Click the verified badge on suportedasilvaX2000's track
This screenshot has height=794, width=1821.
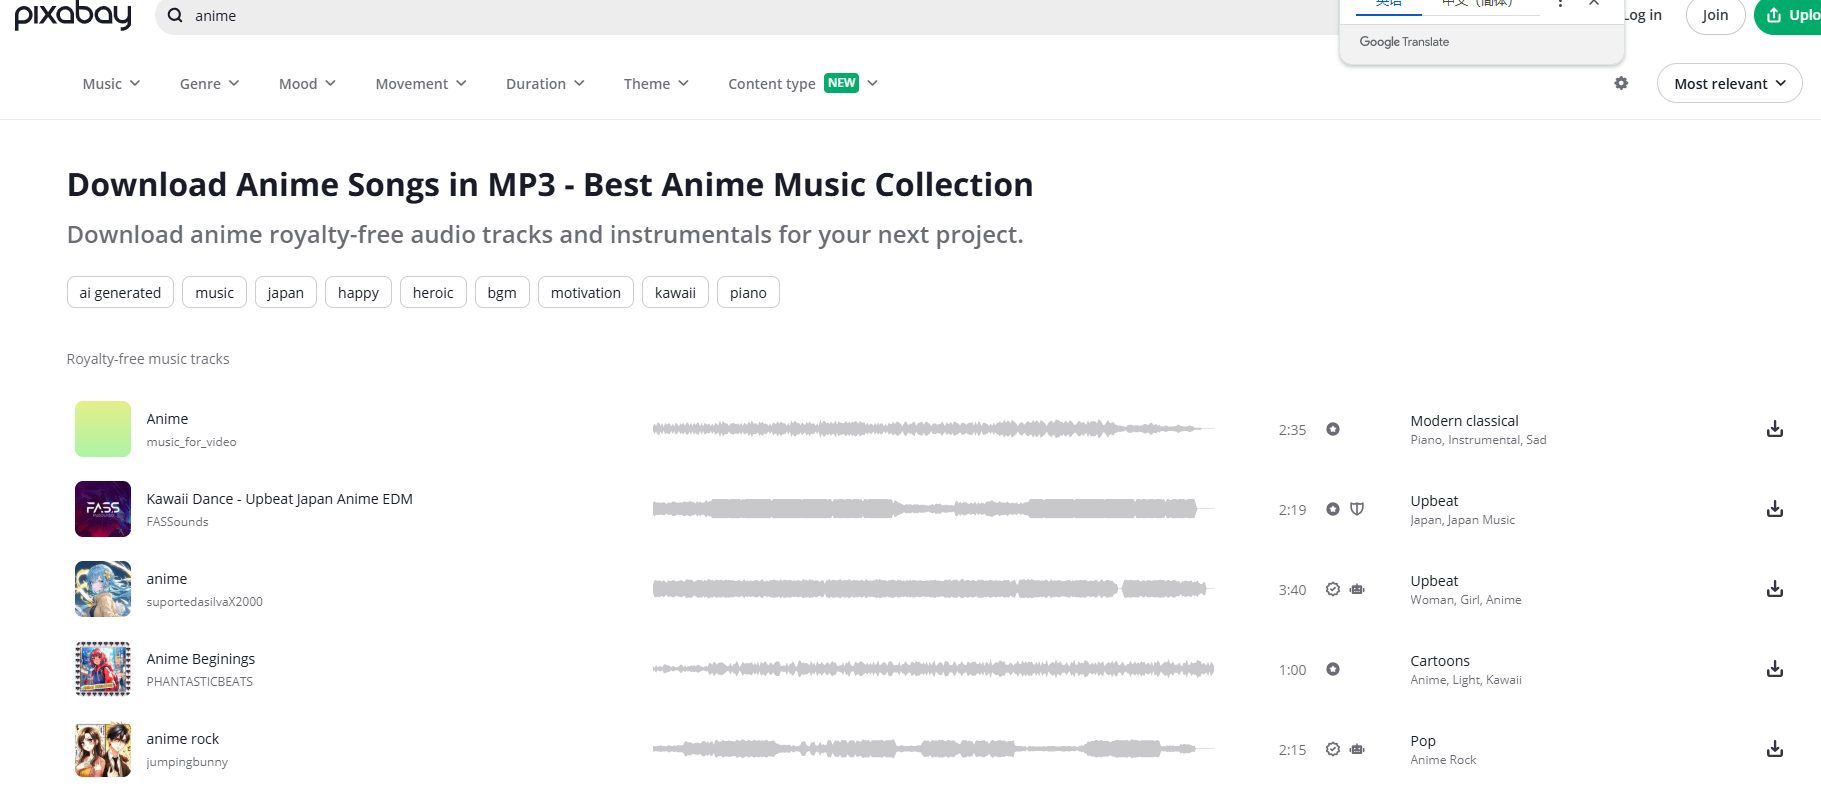pos(1333,589)
